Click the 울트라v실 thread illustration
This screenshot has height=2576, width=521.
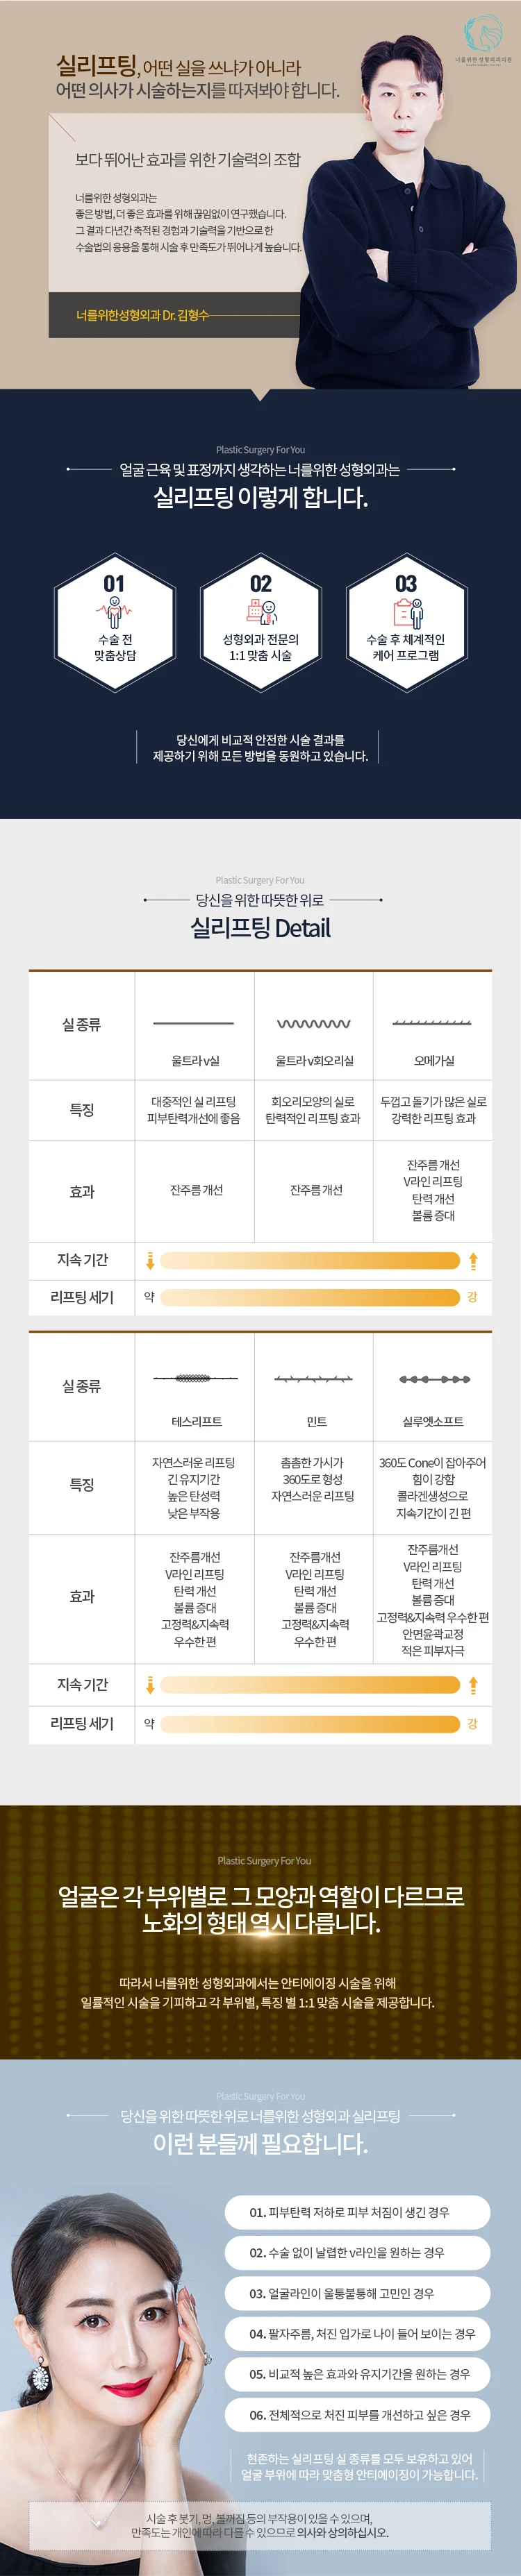coord(194,1023)
